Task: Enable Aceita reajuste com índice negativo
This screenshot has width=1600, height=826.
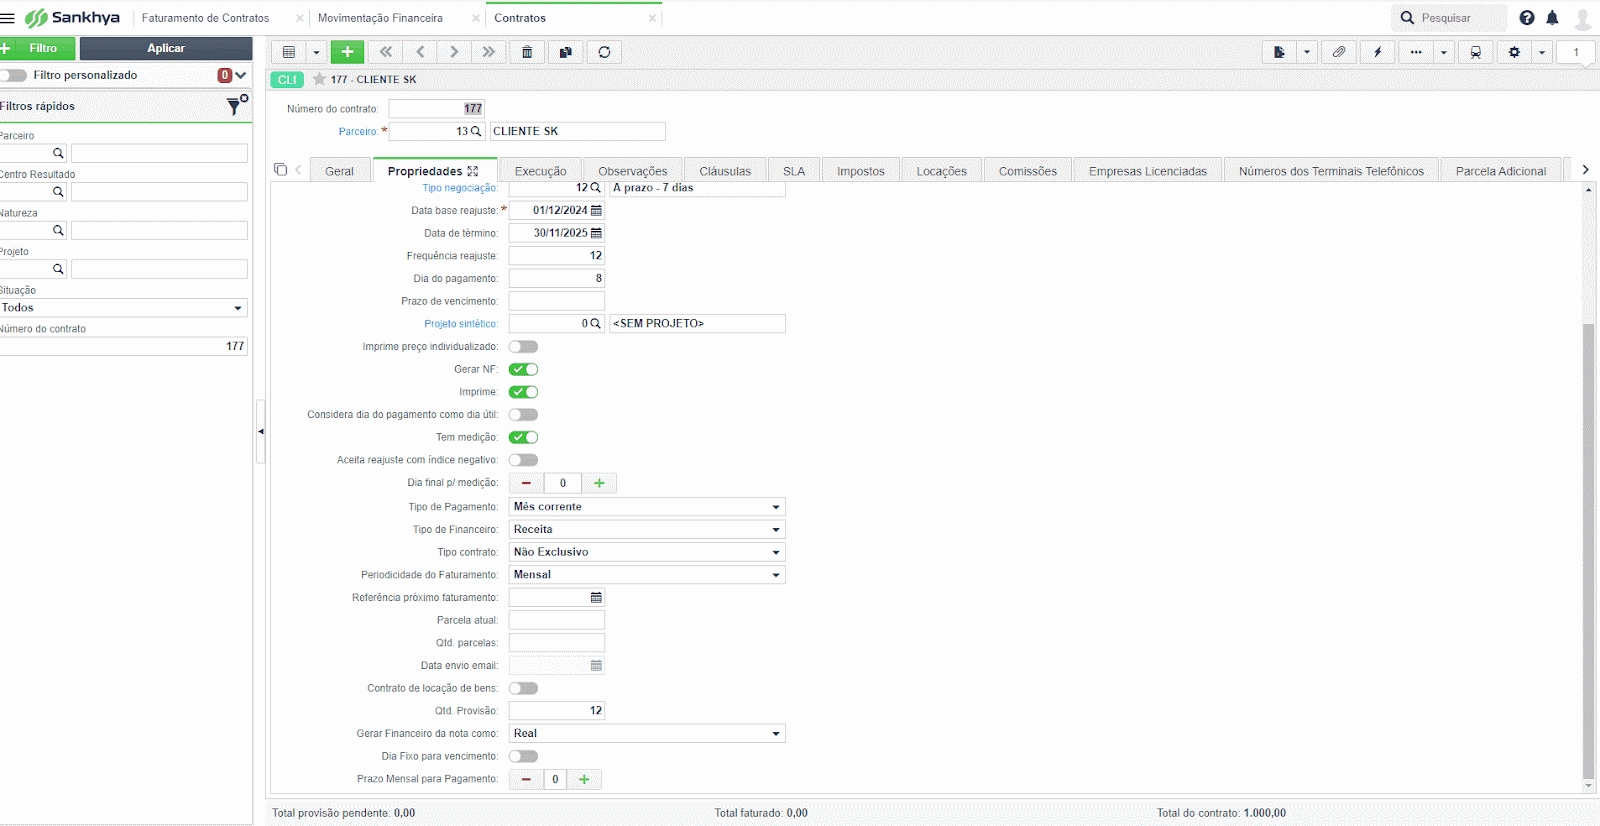Action: point(523,460)
